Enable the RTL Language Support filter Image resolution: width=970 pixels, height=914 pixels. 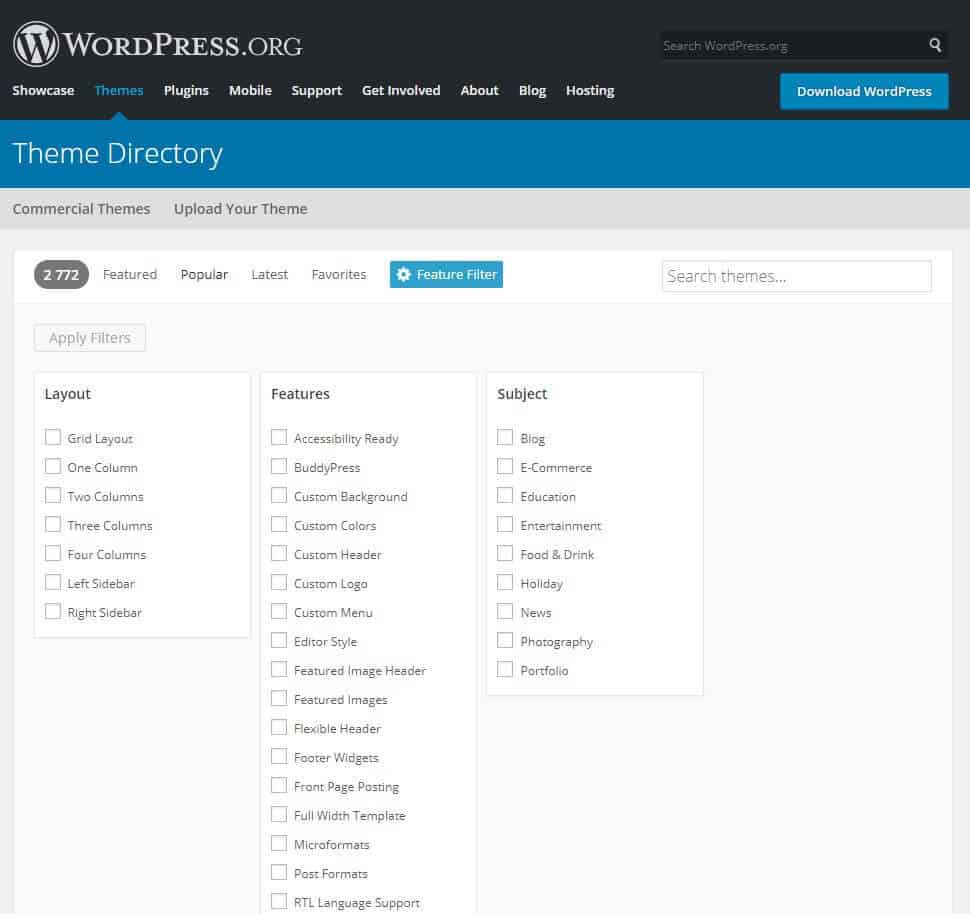coord(279,902)
